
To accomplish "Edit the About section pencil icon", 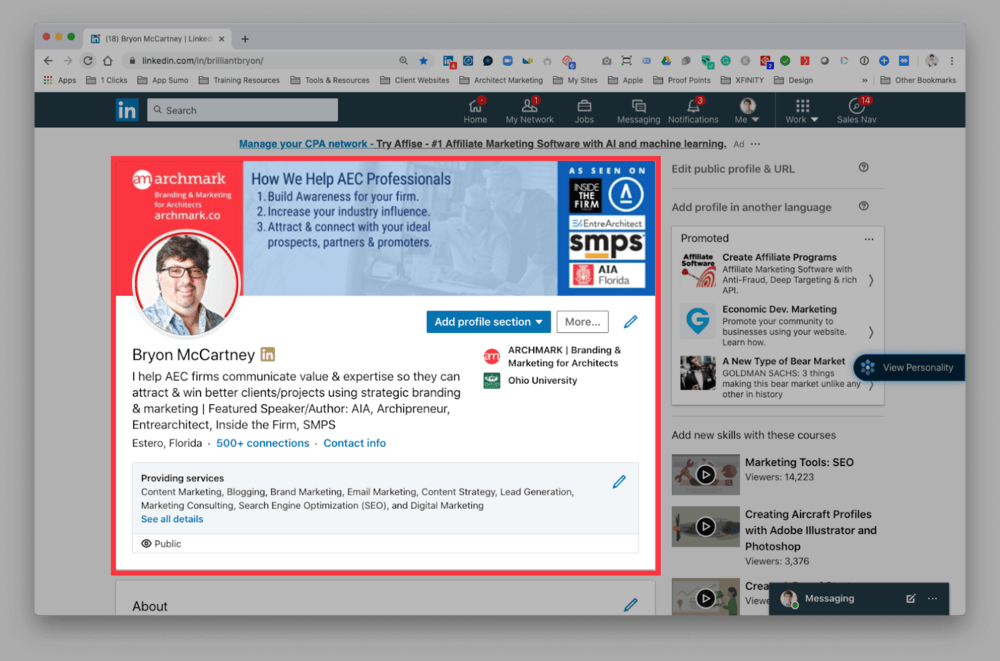I will (x=631, y=604).
